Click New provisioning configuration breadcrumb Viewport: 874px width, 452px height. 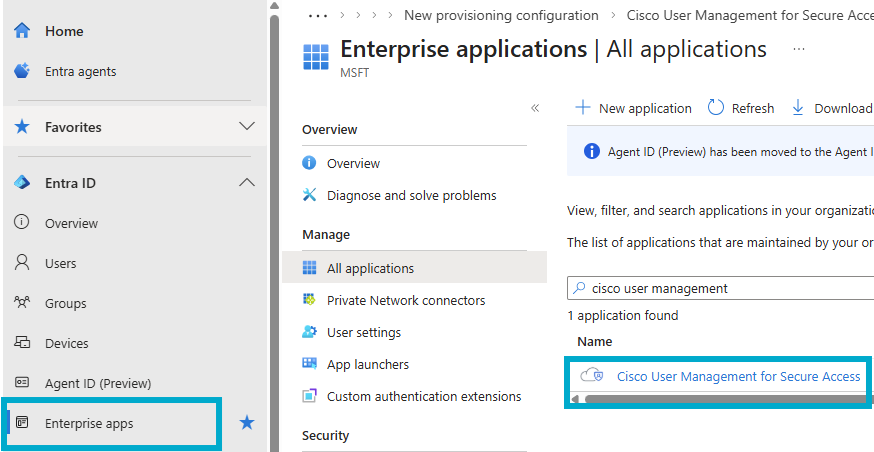point(501,15)
